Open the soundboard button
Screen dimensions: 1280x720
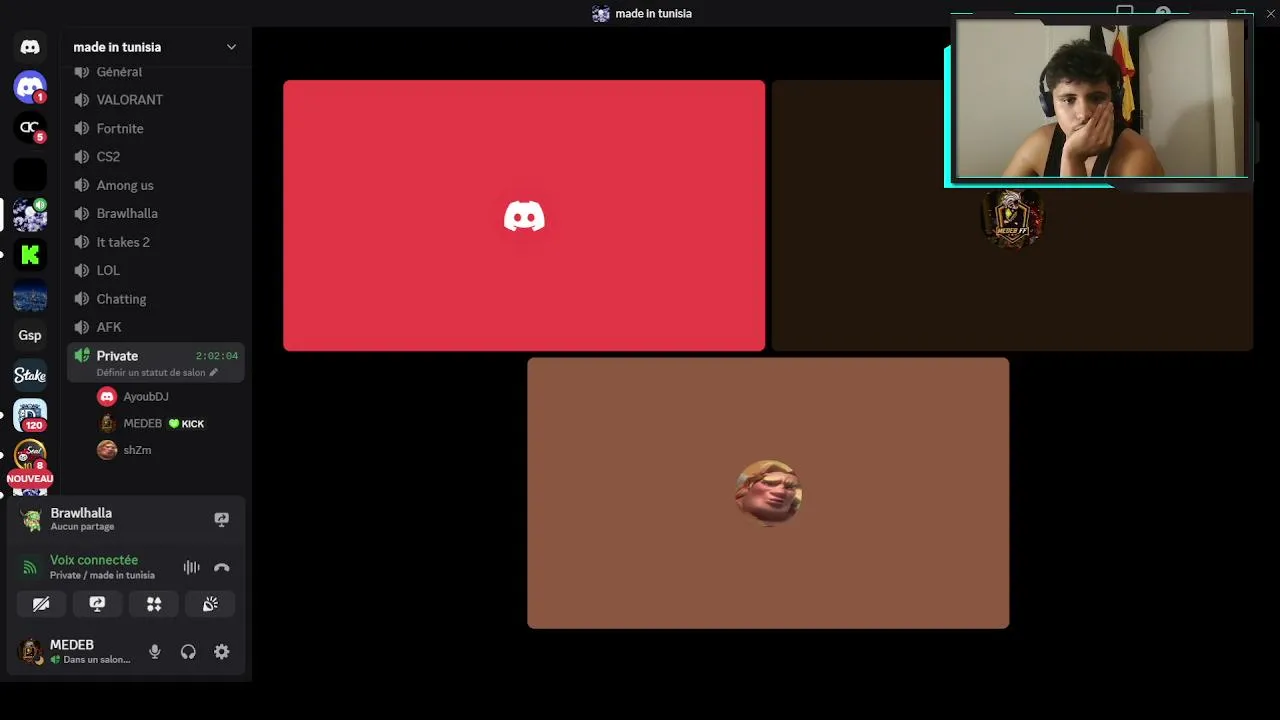point(210,604)
